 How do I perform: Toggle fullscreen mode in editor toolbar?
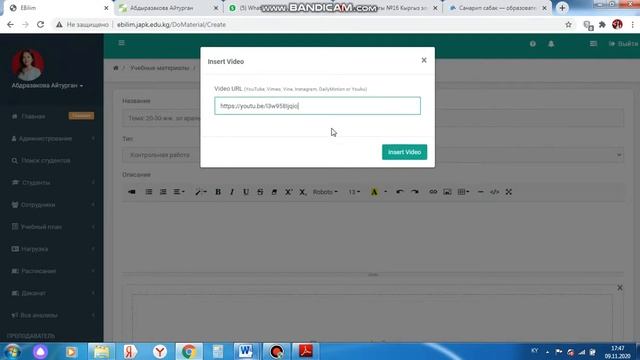tap(509, 192)
